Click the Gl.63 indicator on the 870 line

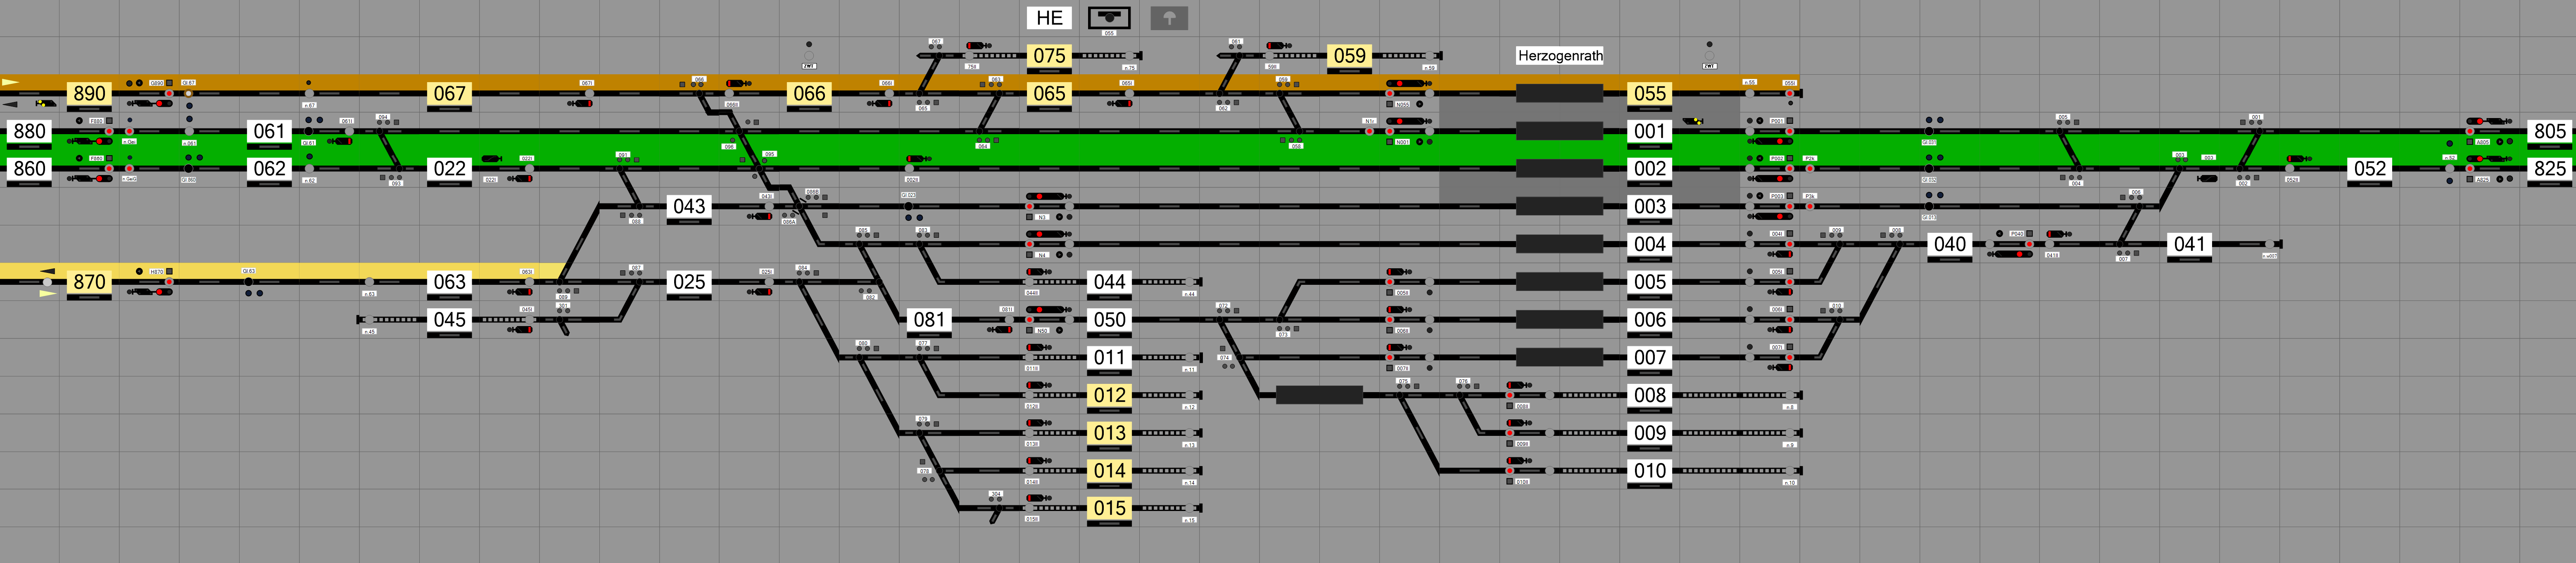click(x=249, y=271)
